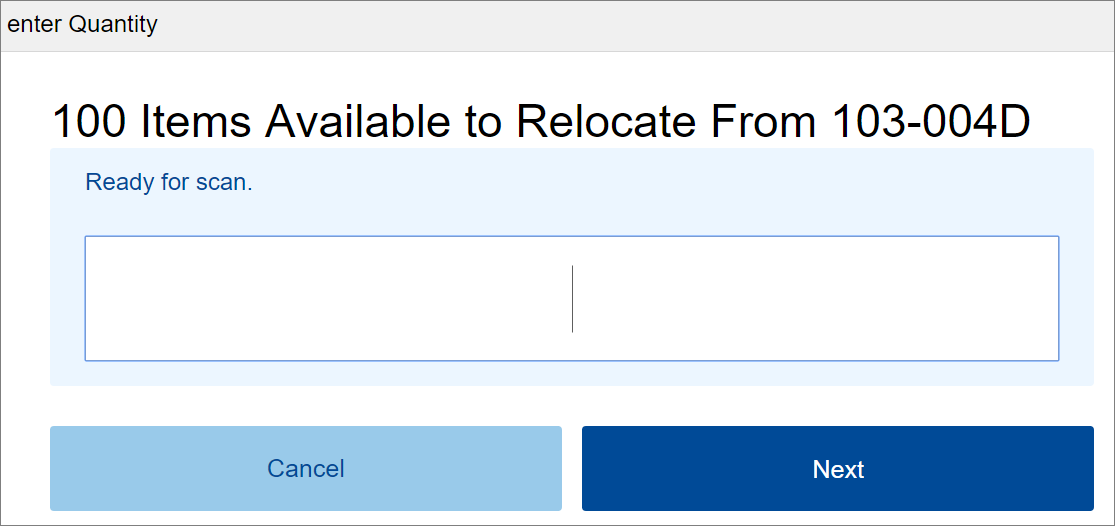
Task: Dismiss the quantity prompt via Cancel
Action: 306,468
